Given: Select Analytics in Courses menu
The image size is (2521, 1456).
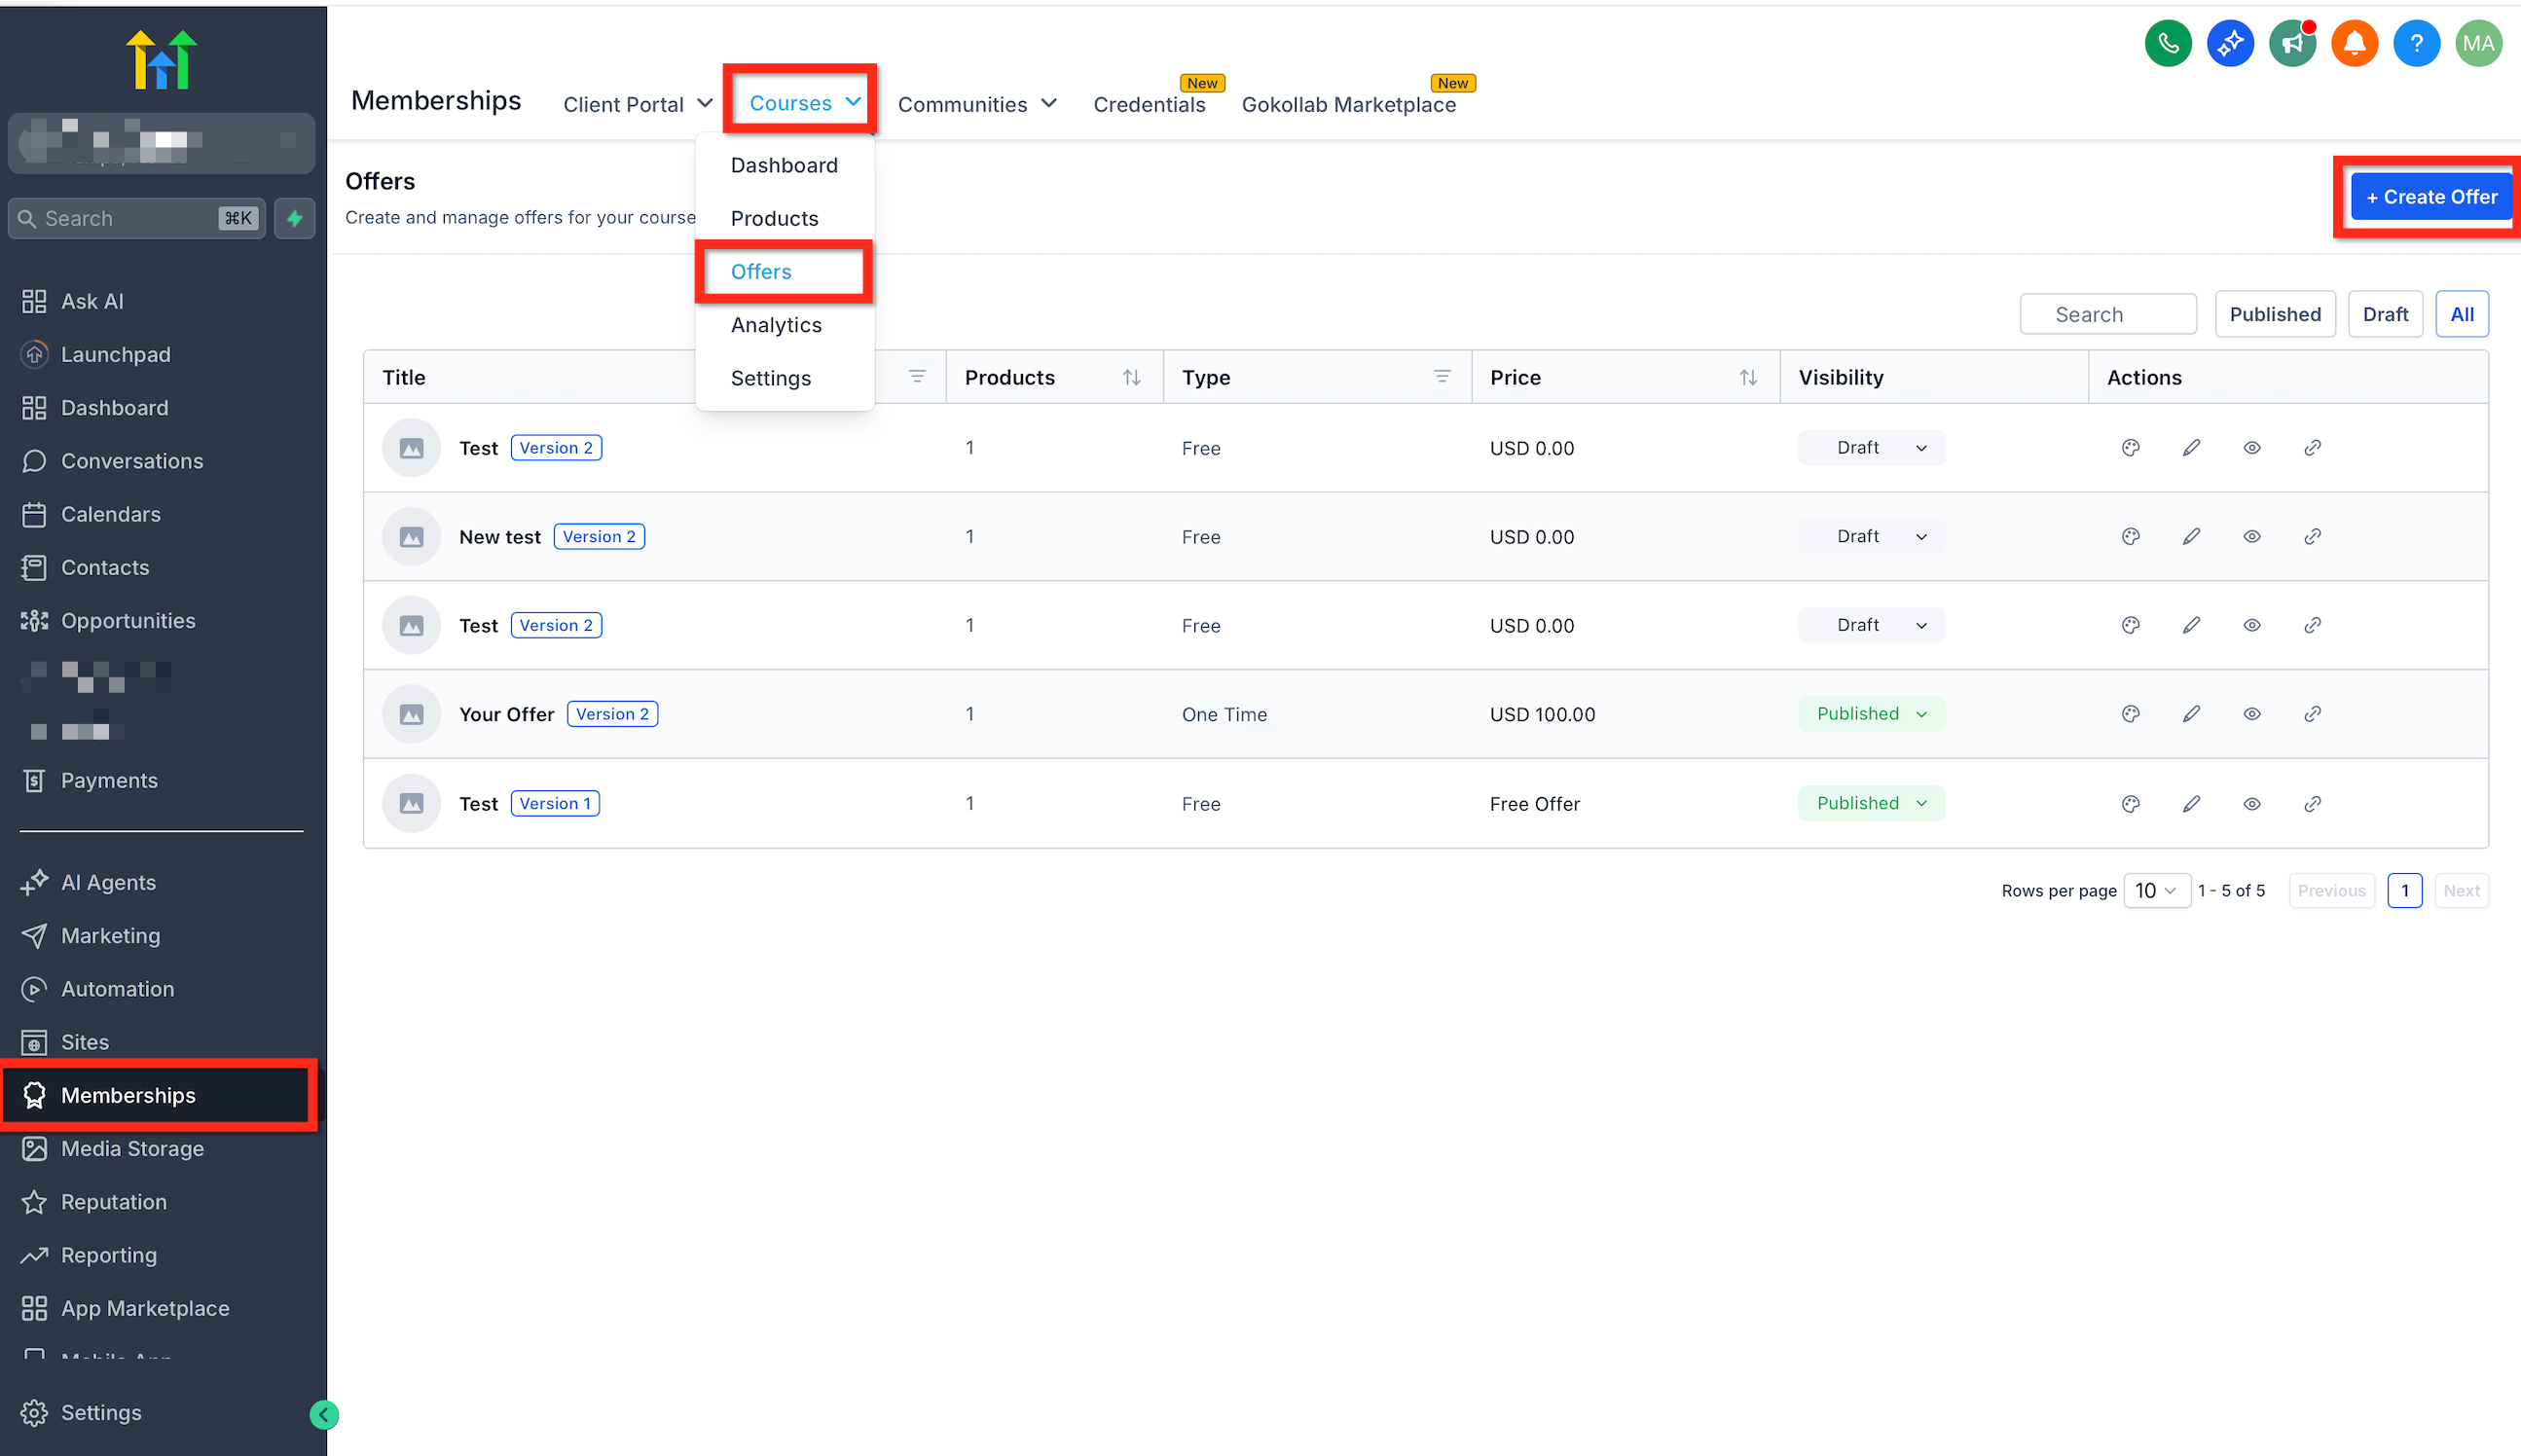Looking at the screenshot, I should 775,325.
